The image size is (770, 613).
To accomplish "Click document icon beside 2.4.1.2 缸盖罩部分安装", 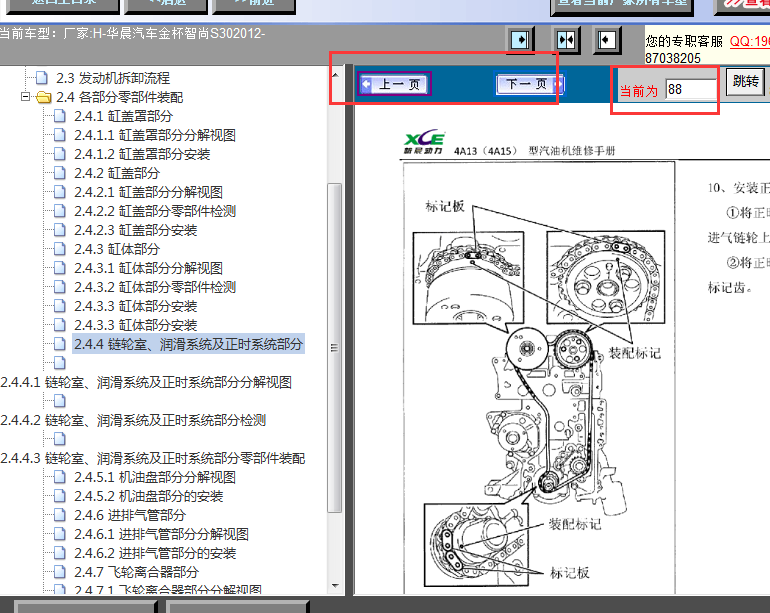I will tap(59, 154).
